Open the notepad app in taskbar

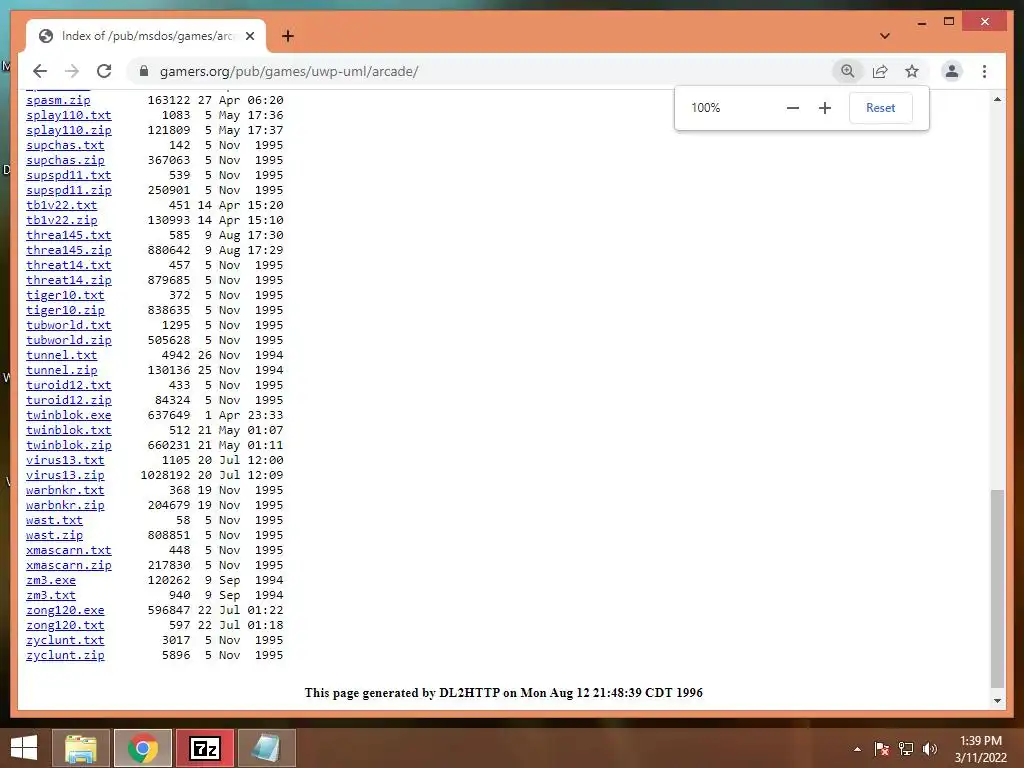click(267, 748)
